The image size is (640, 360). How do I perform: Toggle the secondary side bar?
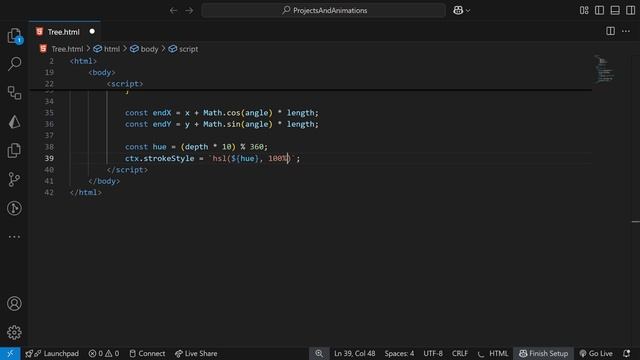(x=630, y=11)
